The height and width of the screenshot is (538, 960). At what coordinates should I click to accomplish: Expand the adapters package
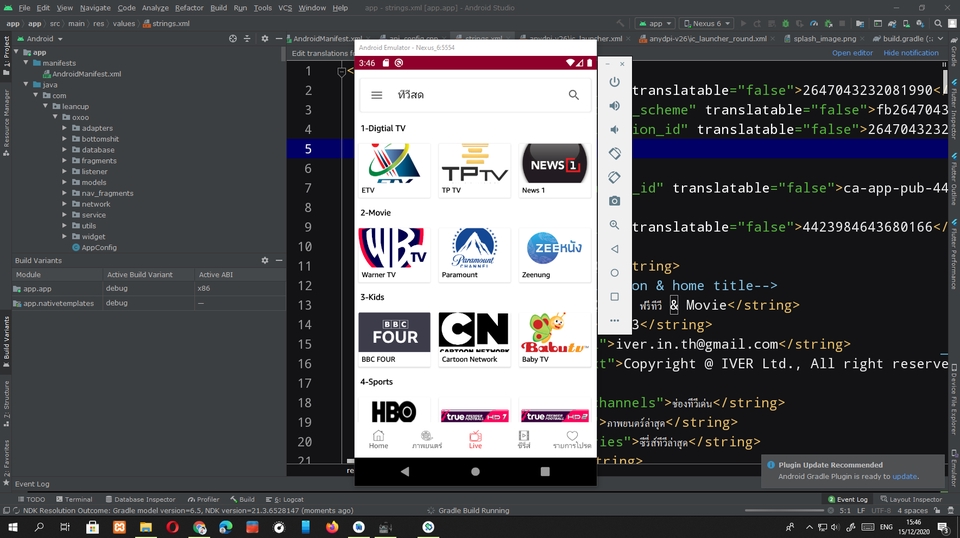(65, 128)
